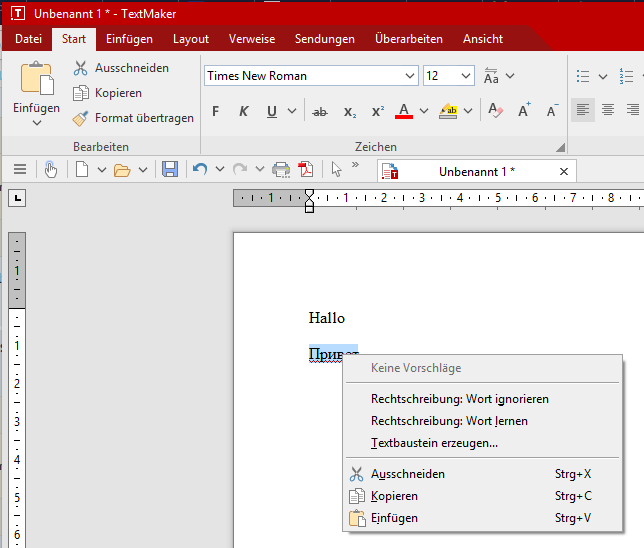Open the Times New Roman font dropdown
Viewport: 644px width, 548px height.
click(x=410, y=76)
